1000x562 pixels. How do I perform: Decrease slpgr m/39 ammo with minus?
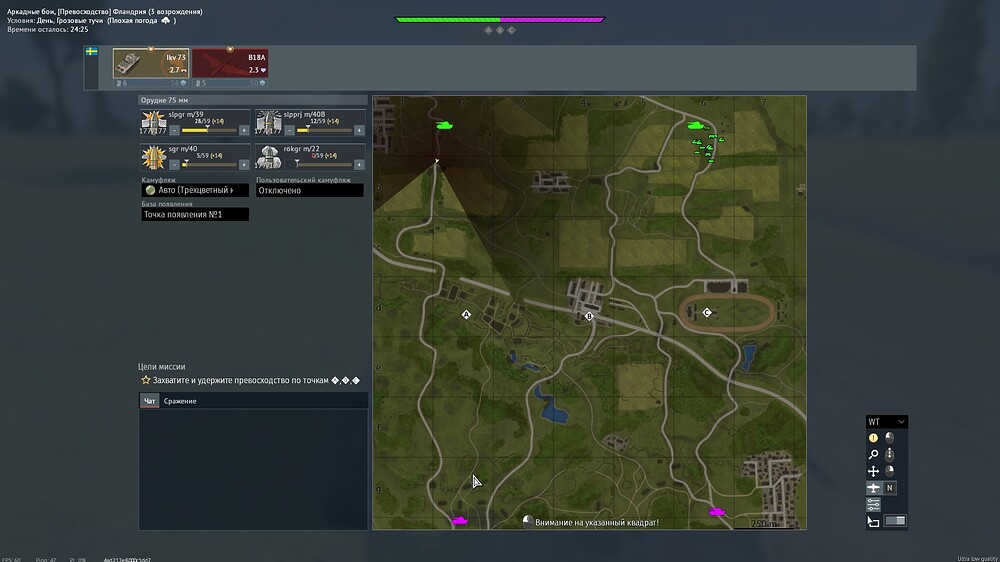pos(174,130)
